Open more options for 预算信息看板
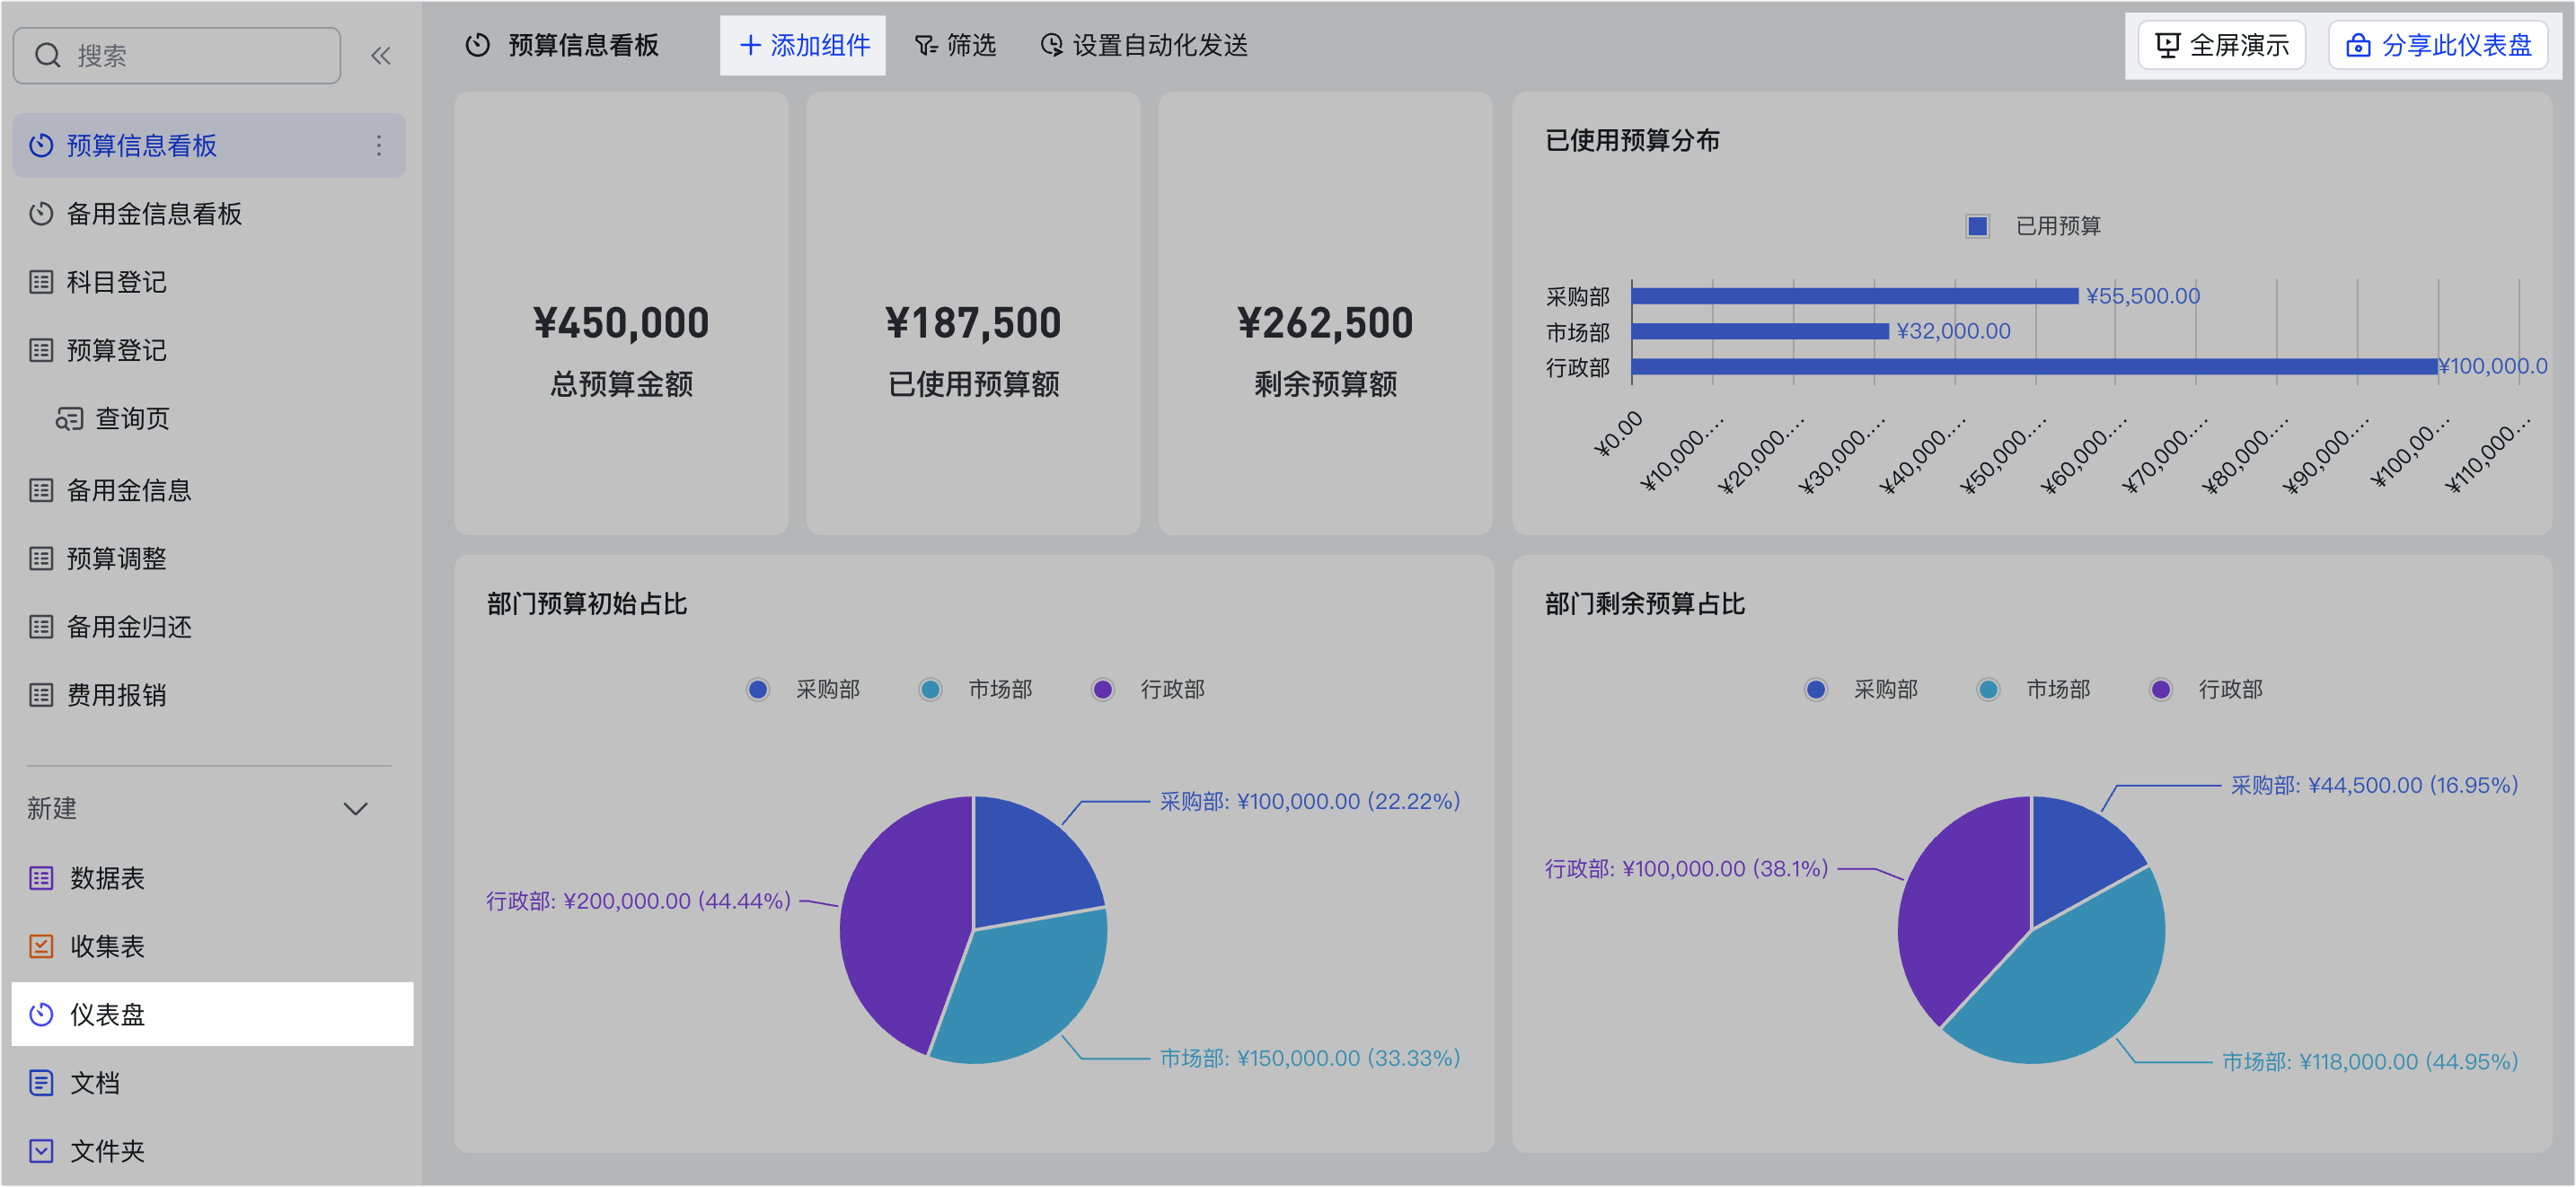This screenshot has height=1187, width=2576. pos(378,146)
